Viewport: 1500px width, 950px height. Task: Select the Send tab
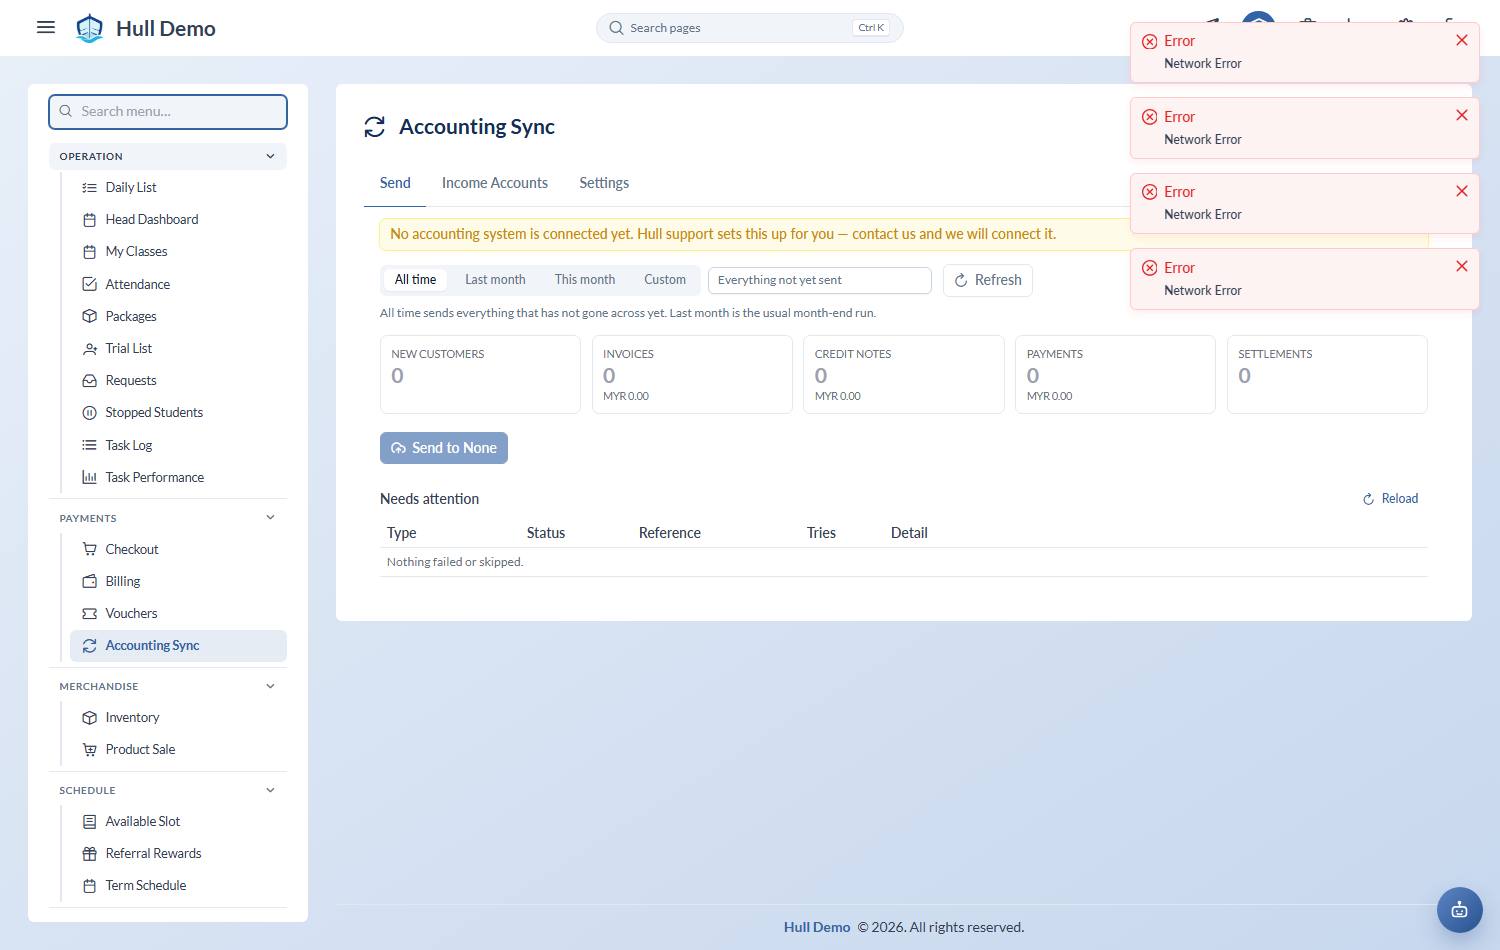395,183
